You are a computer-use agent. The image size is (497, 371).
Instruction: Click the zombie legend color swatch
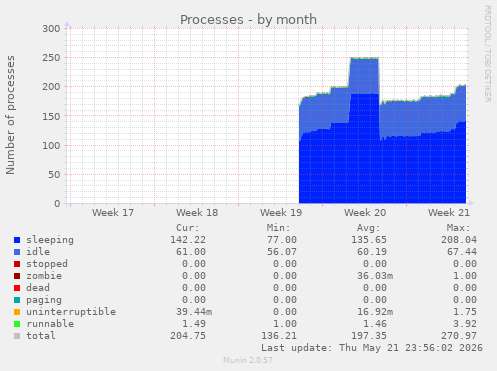click(x=17, y=276)
